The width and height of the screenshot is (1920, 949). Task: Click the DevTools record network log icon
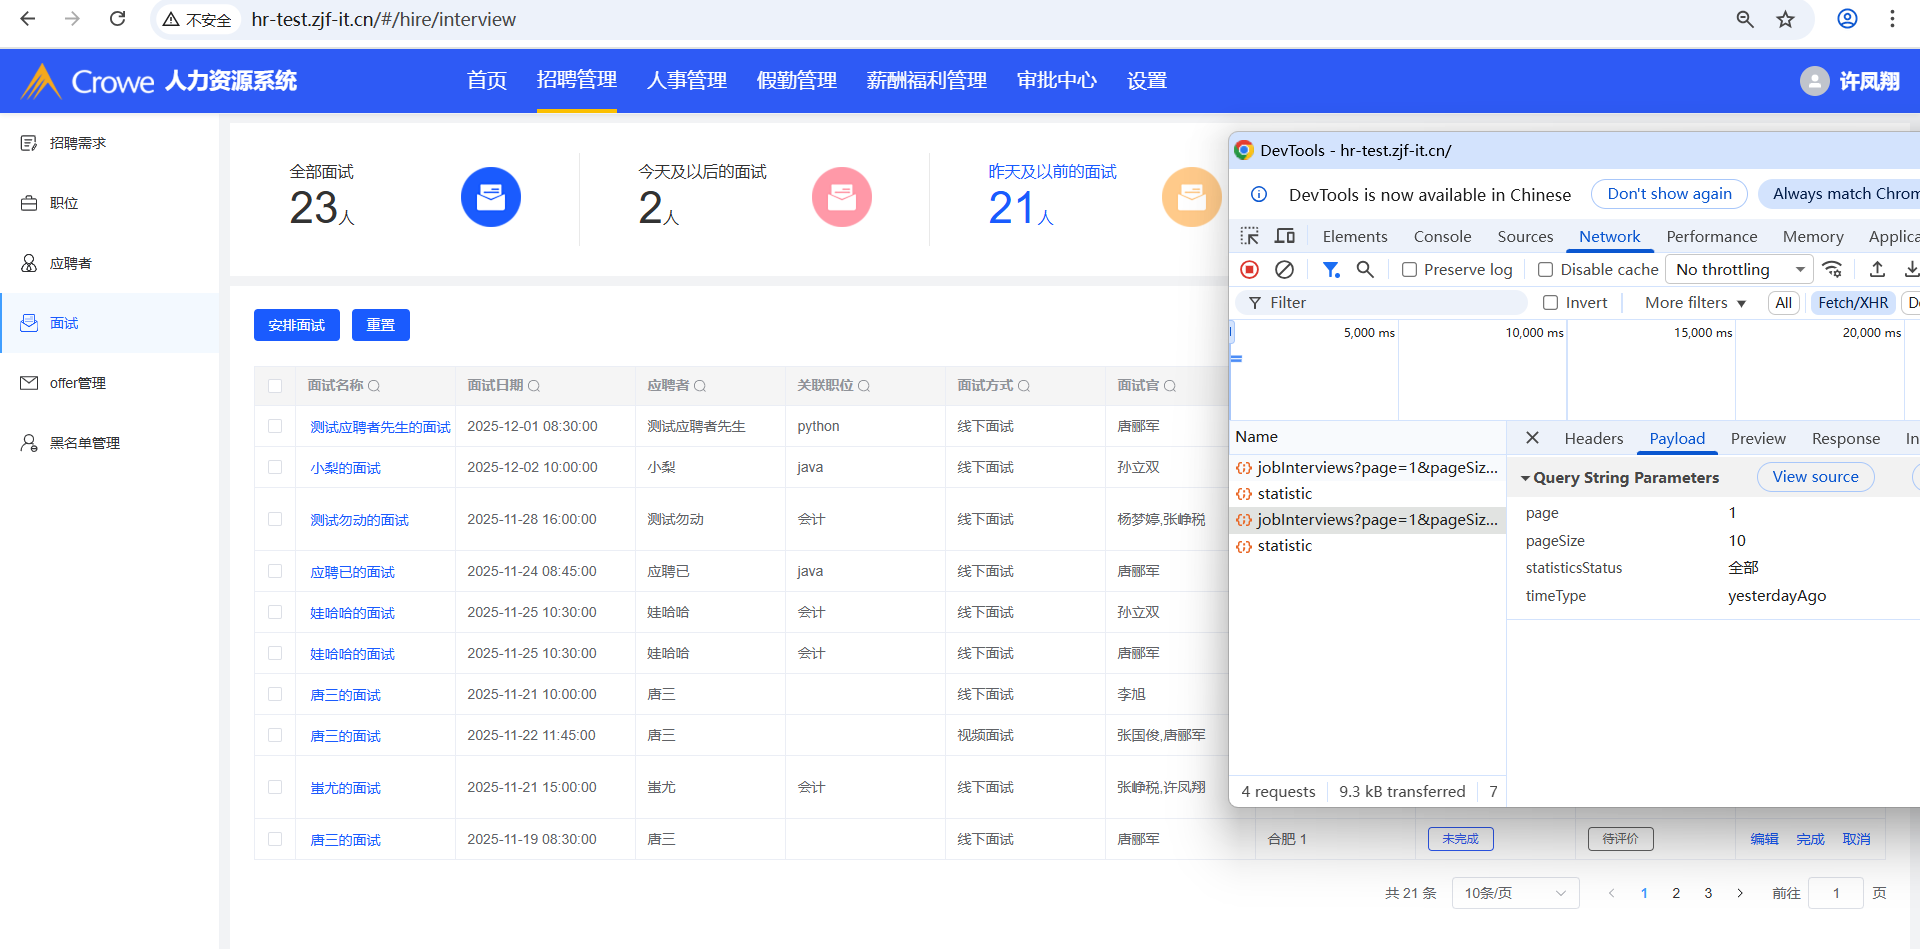coord(1249,270)
